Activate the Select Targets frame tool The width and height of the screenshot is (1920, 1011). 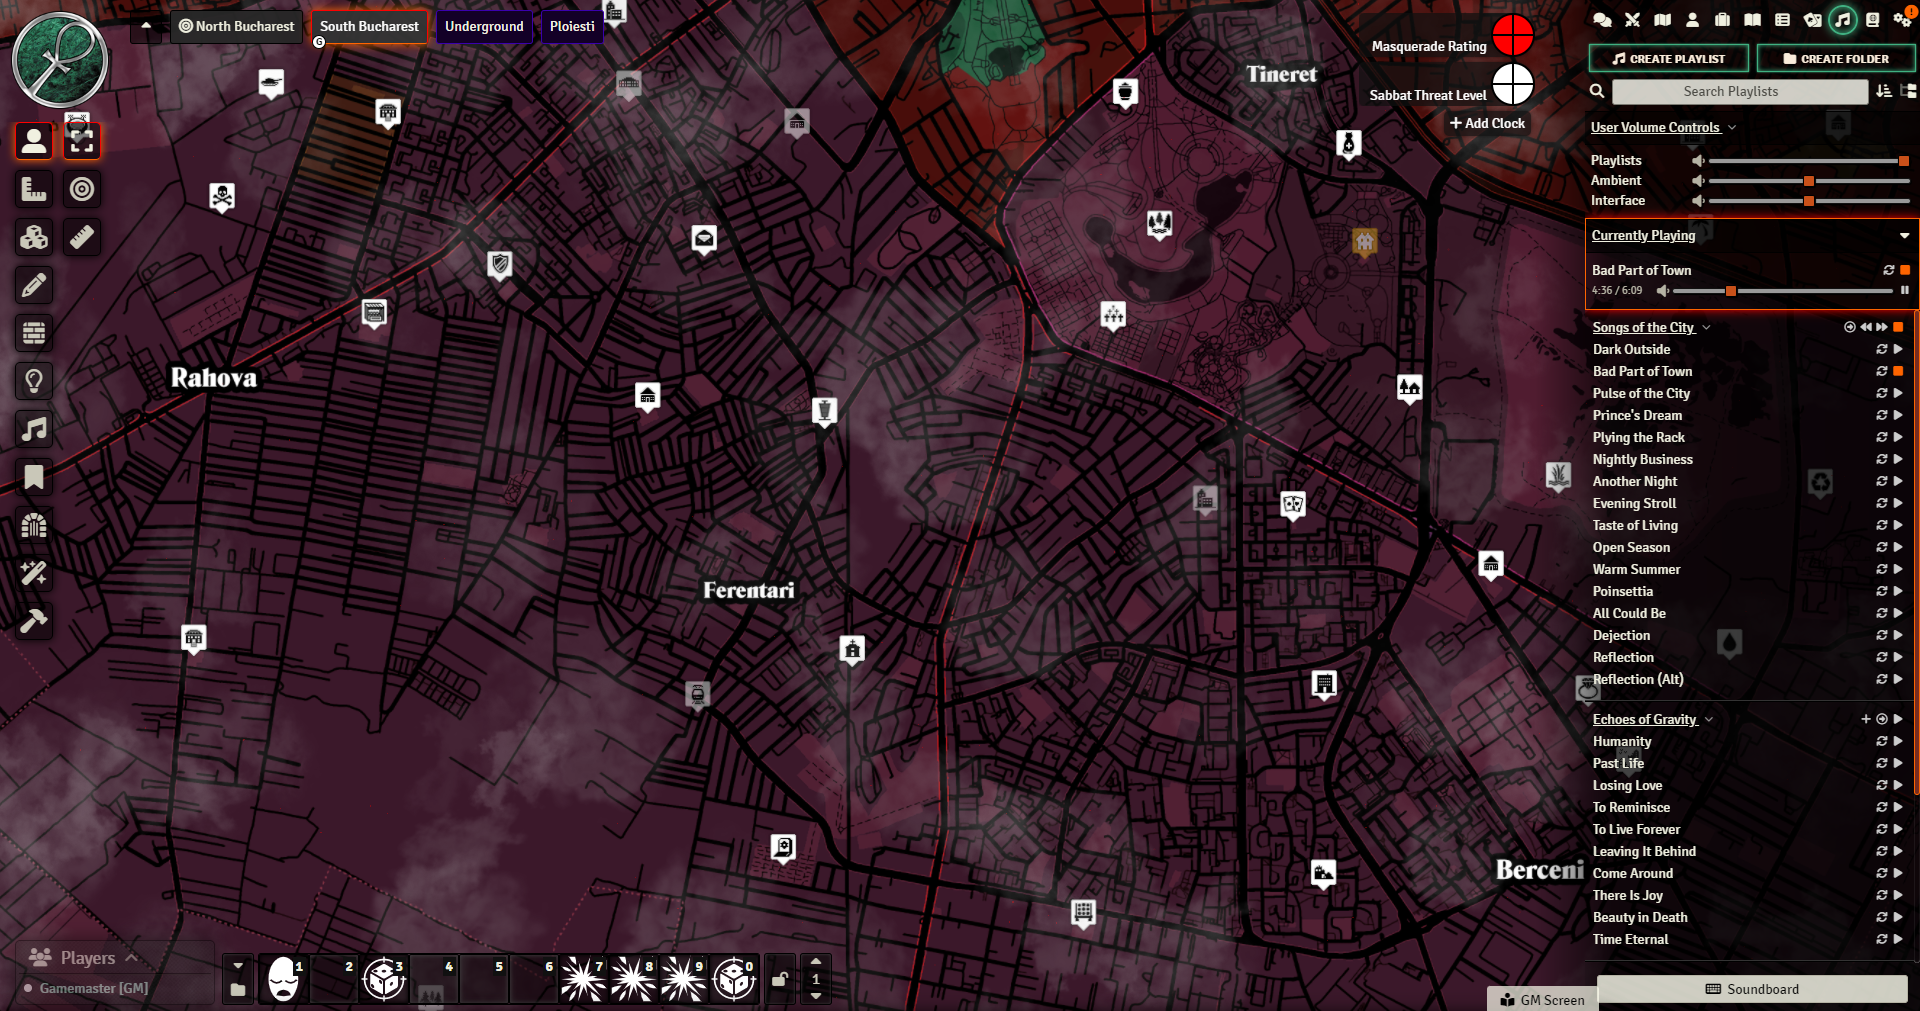pos(82,141)
